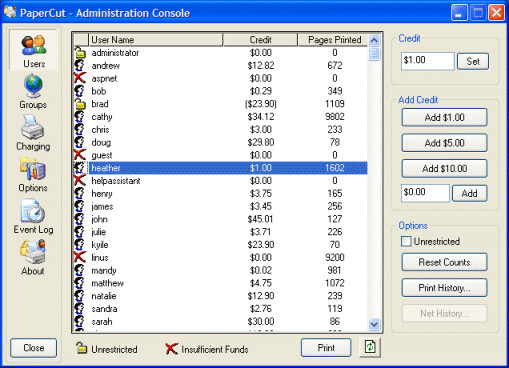Click the user icon beside bob

(79, 91)
